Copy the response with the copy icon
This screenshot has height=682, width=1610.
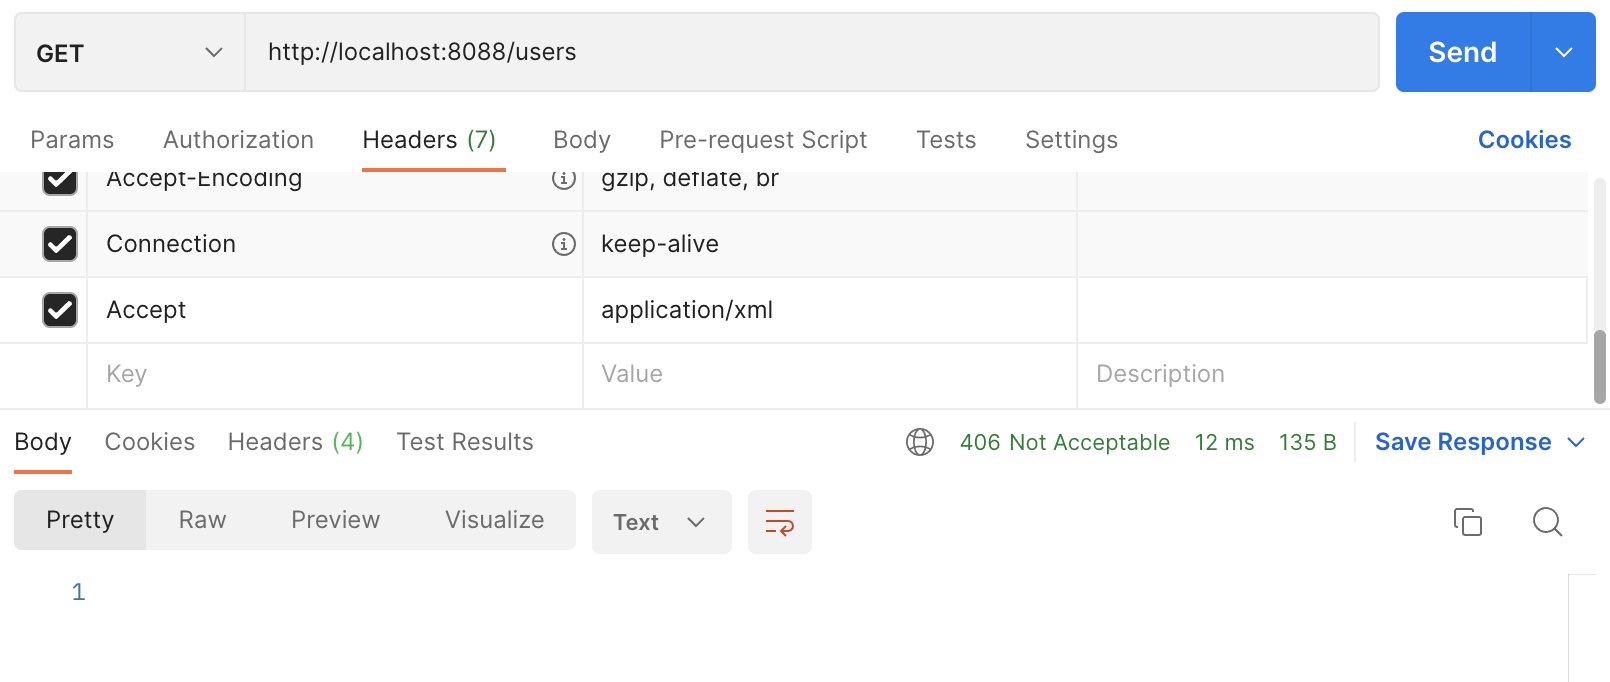[1468, 522]
